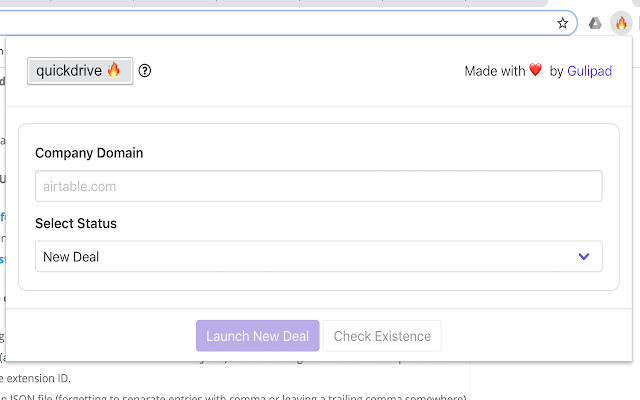Click the Launch New Deal button
640x400 pixels.
pyautogui.click(x=258, y=336)
